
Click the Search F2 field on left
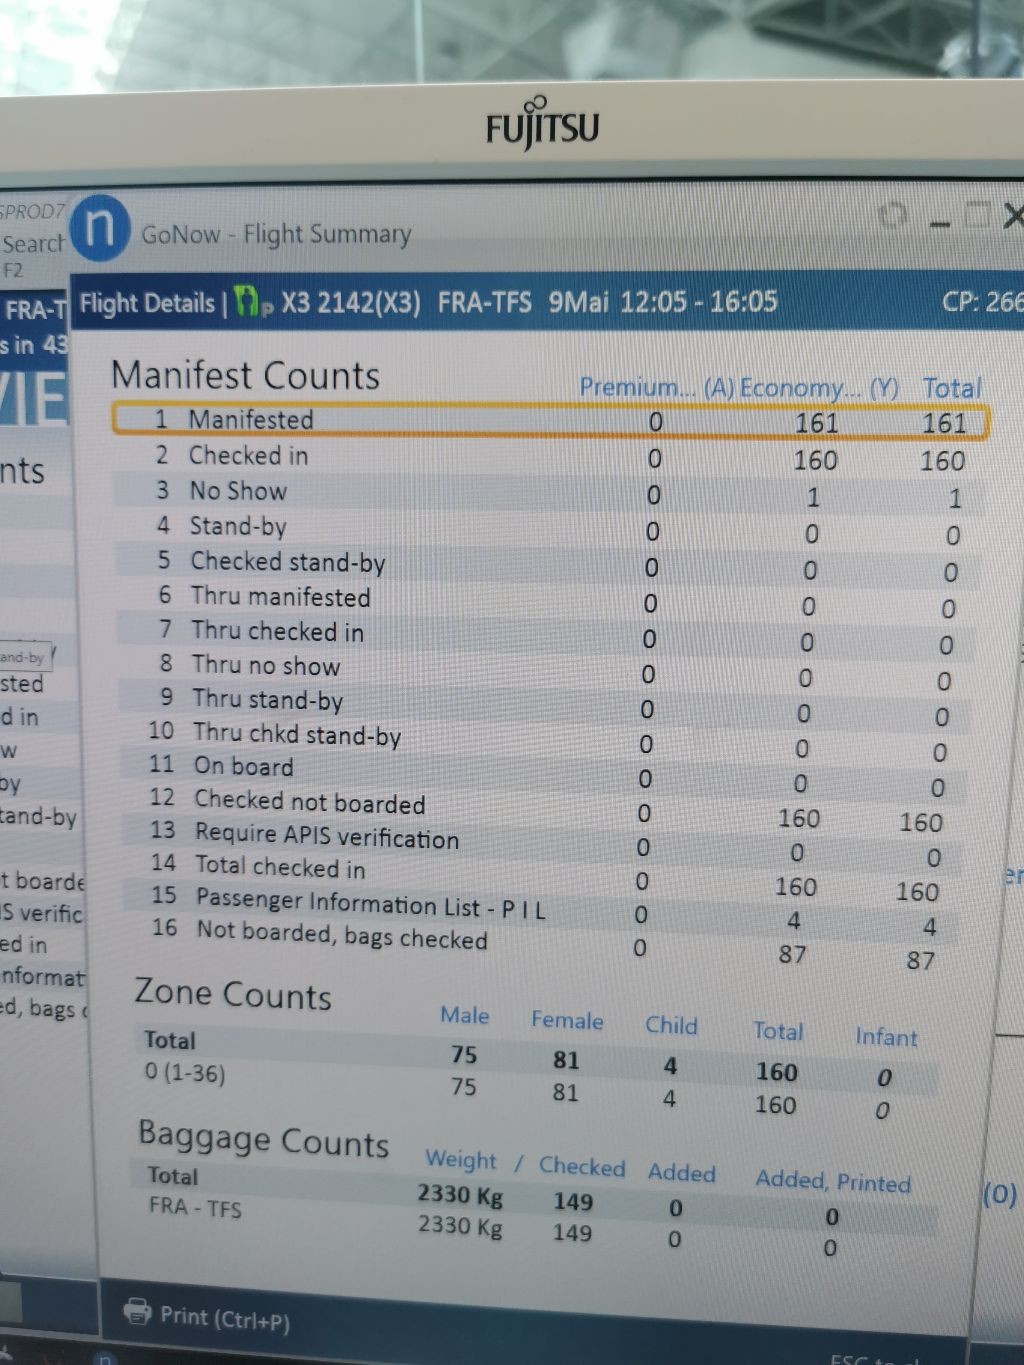coord(32,244)
